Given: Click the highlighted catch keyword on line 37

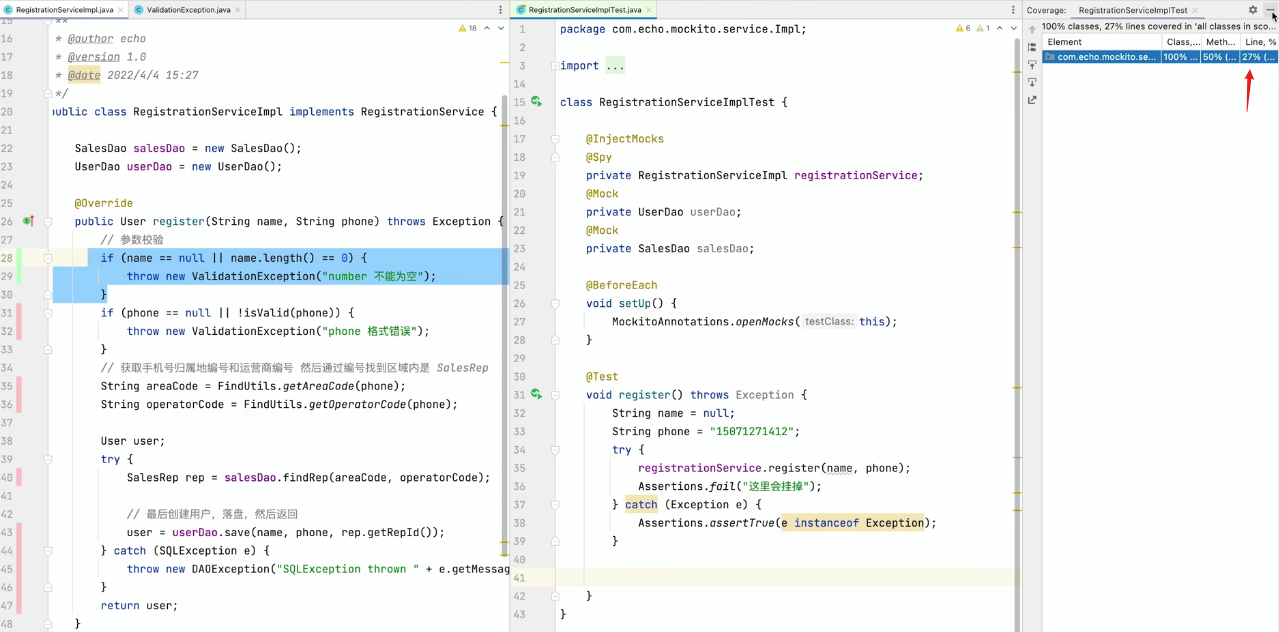Looking at the screenshot, I should (641, 505).
